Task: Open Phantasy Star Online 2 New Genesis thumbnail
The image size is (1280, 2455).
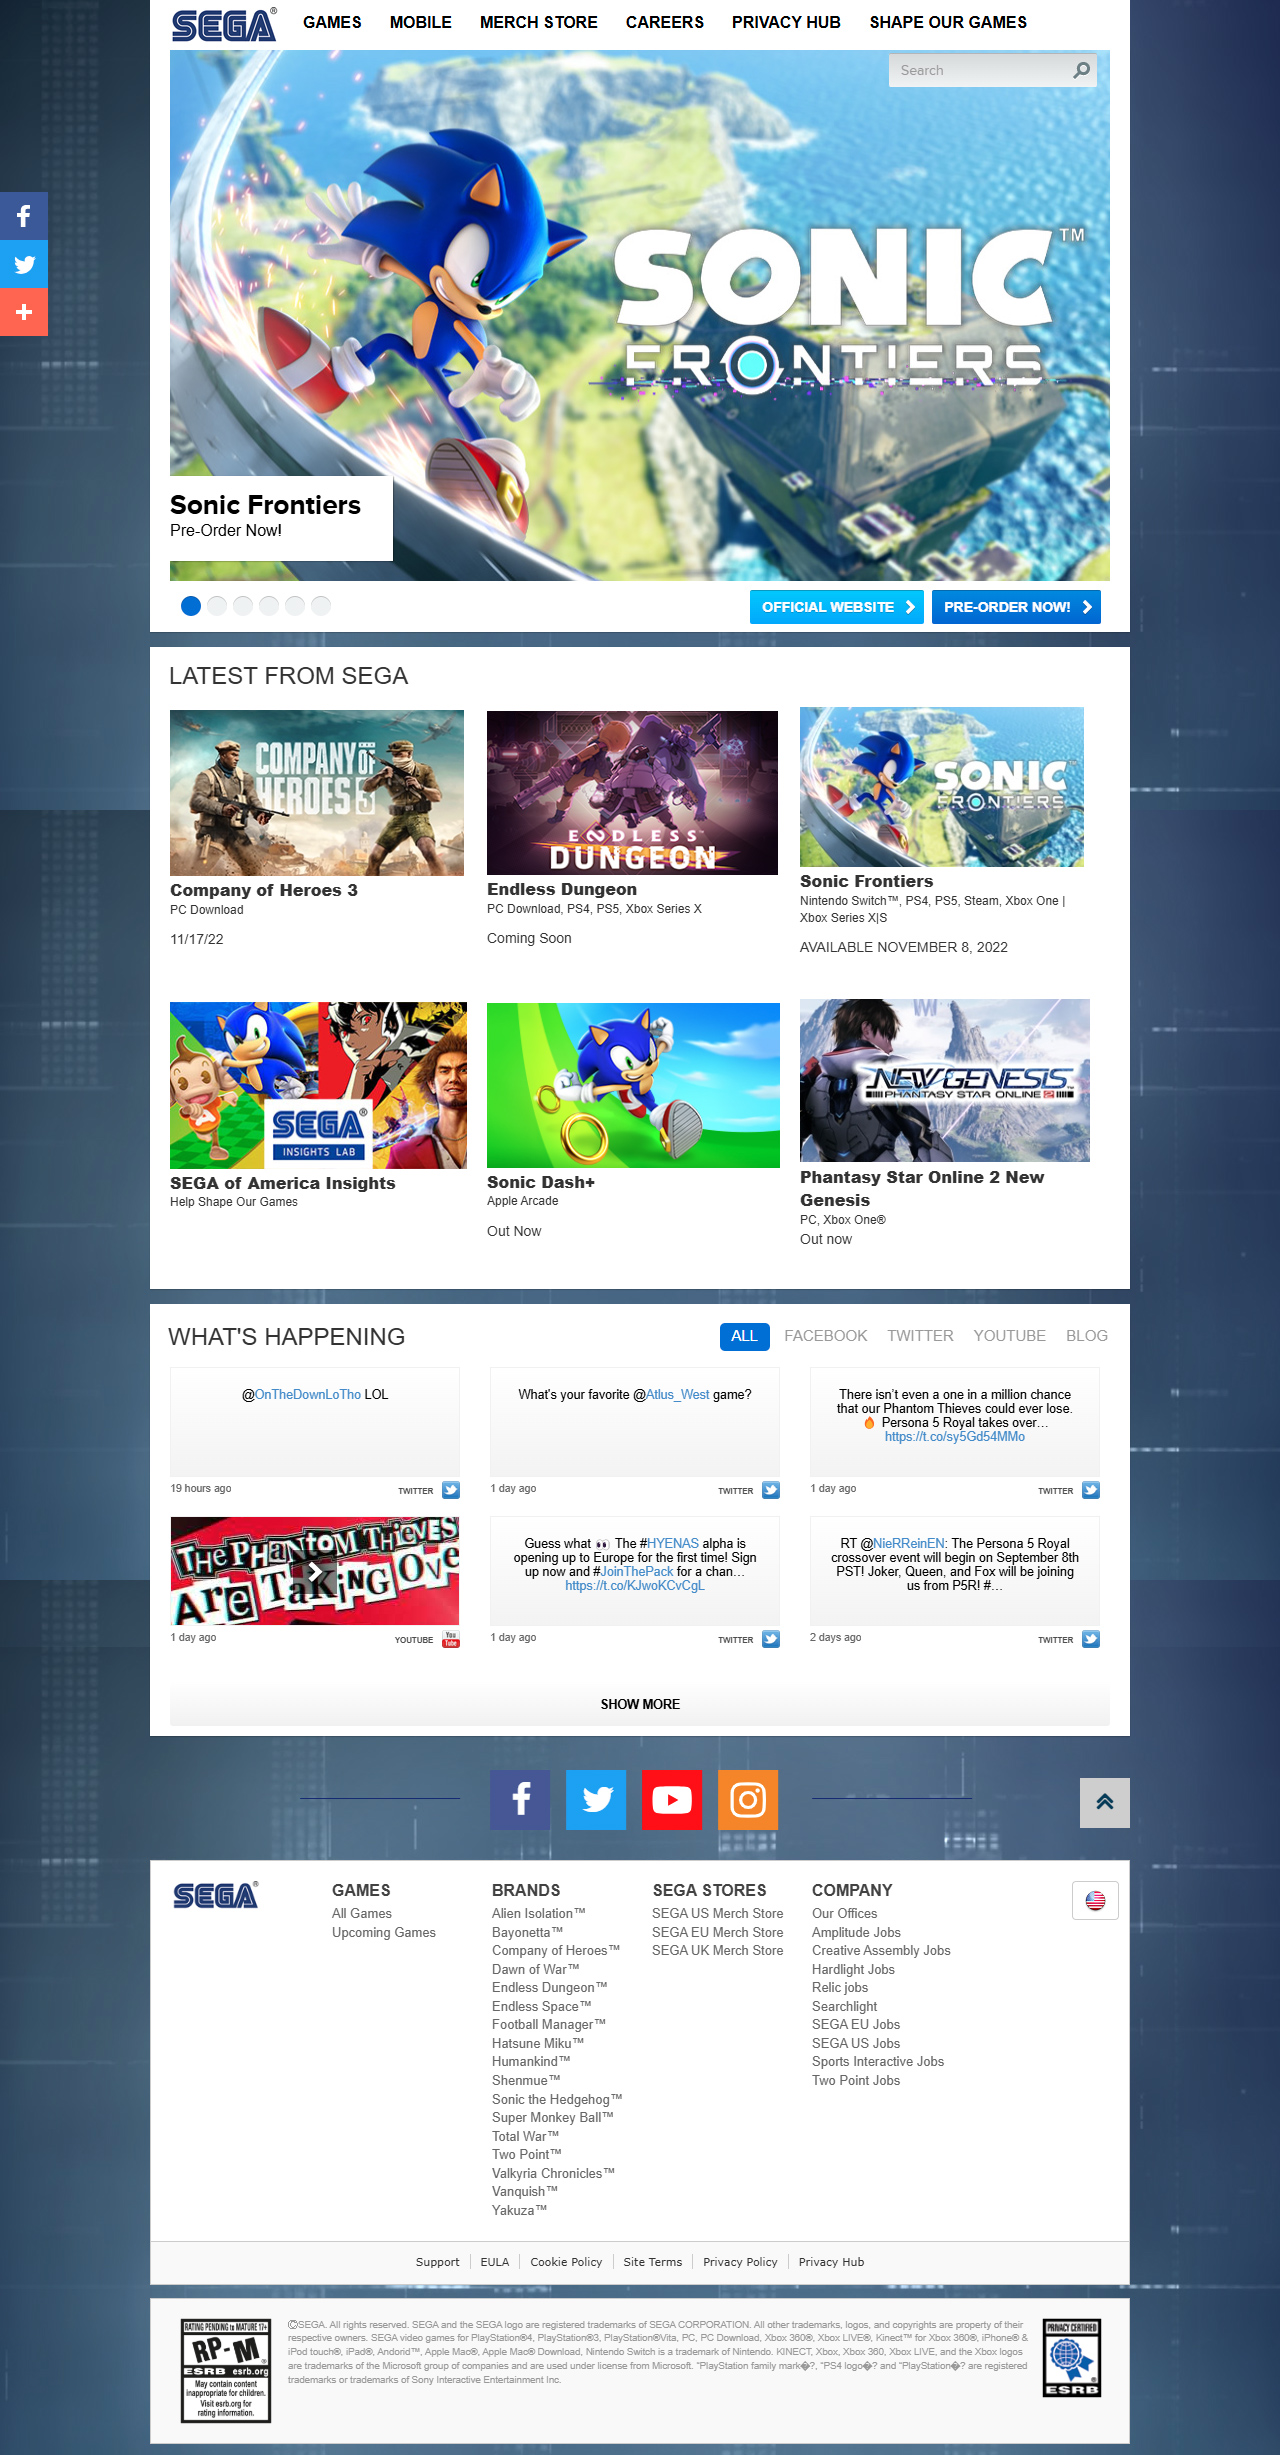Action: [x=945, y=1080]
